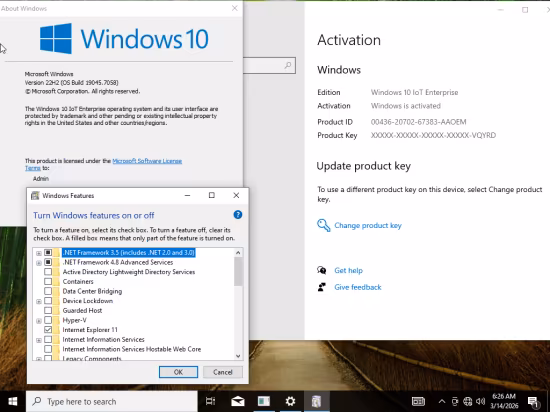Open the Give feedback link

tap(358, 287)
